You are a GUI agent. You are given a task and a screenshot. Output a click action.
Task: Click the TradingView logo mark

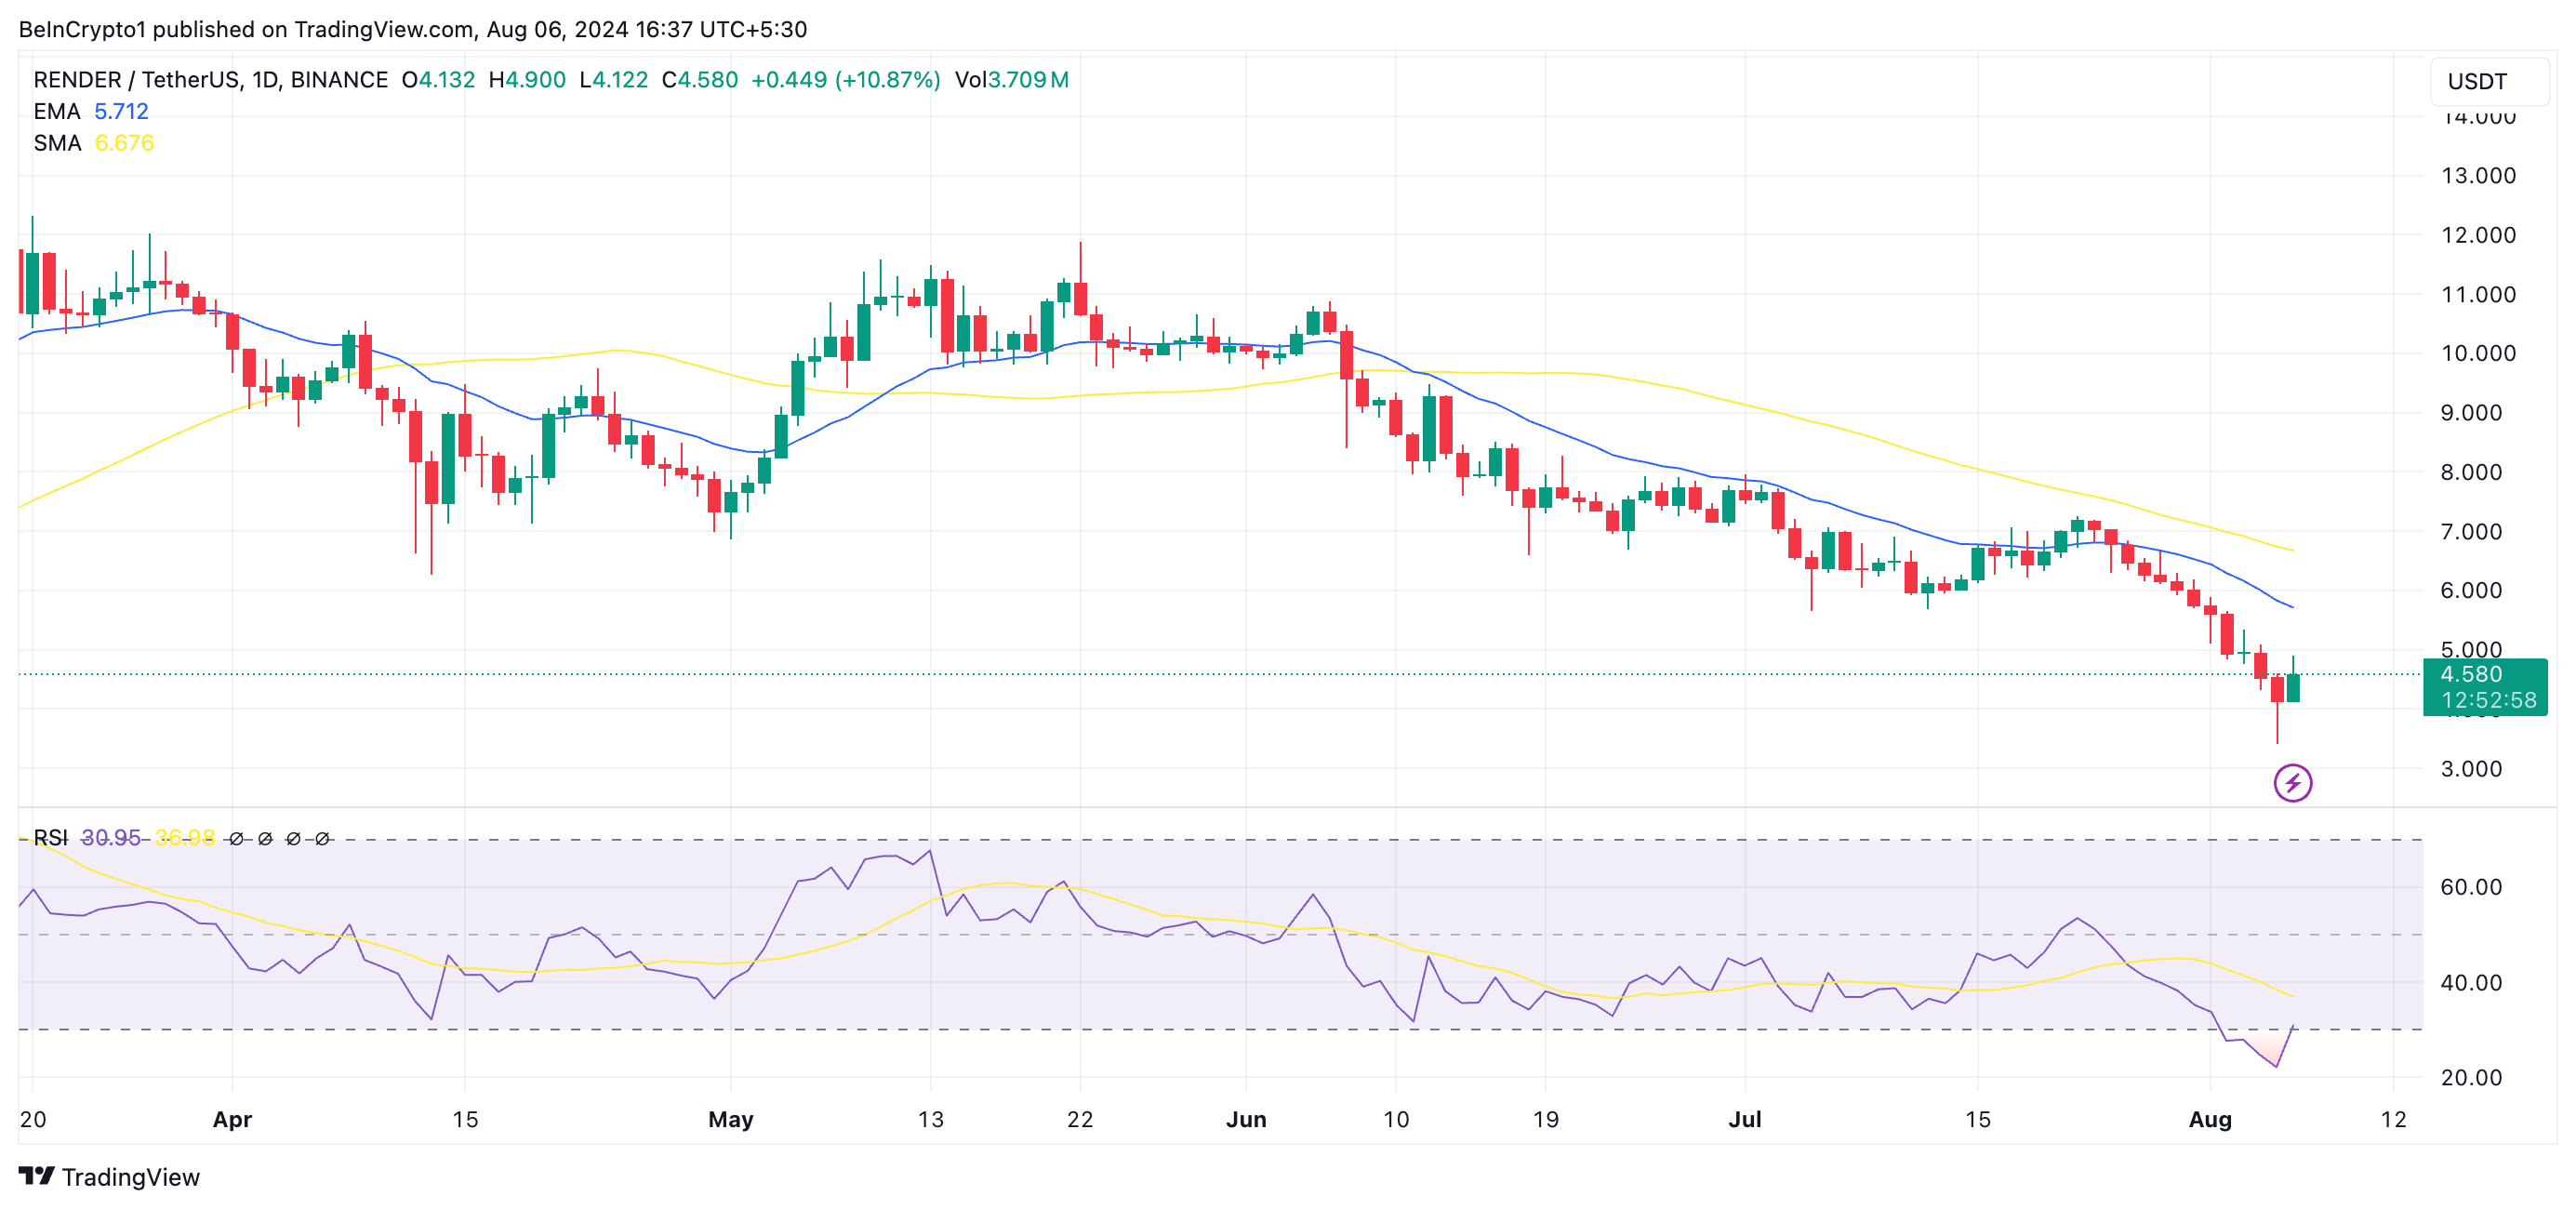pyautogui.click(x=36, y=1176)
